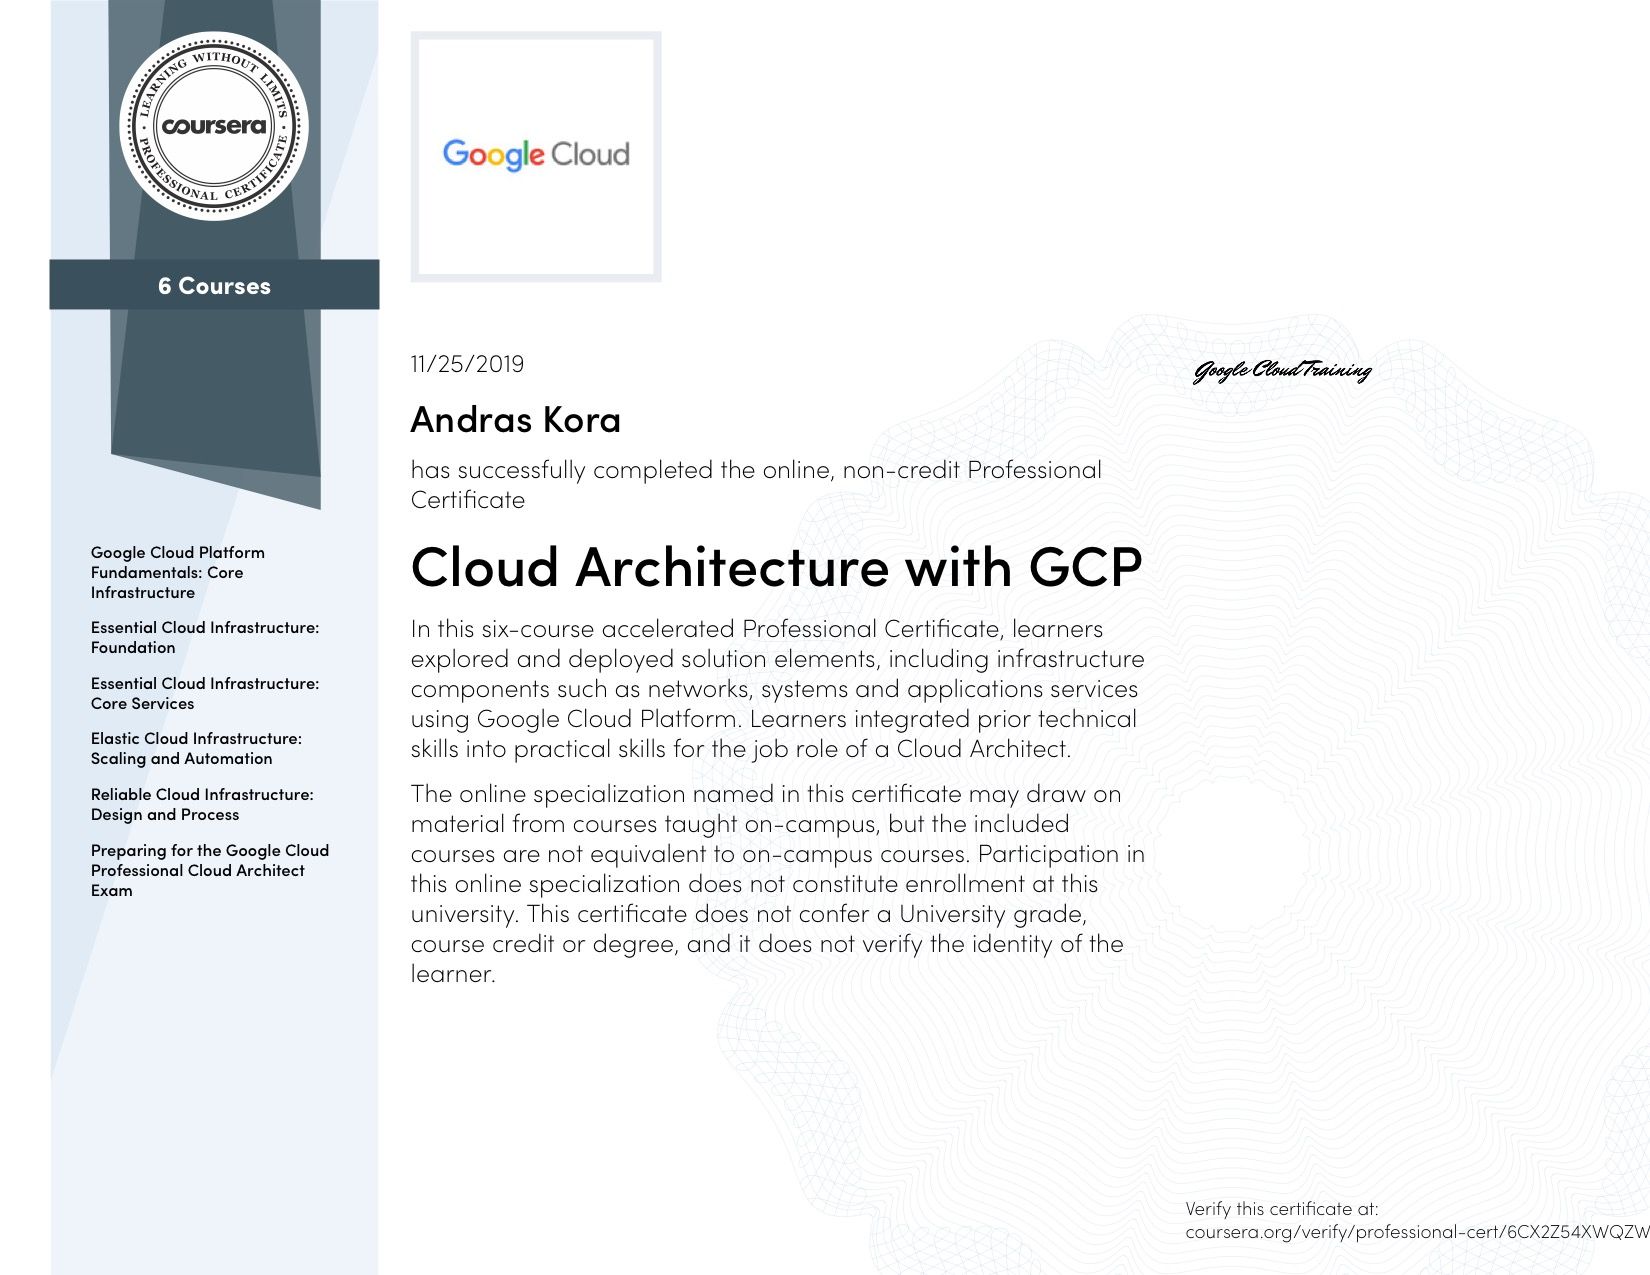Image resolution: width=1650 pixels, height=1275 pixels.
Task: Click the date 11/25/2019
Action: pos(467,364)
